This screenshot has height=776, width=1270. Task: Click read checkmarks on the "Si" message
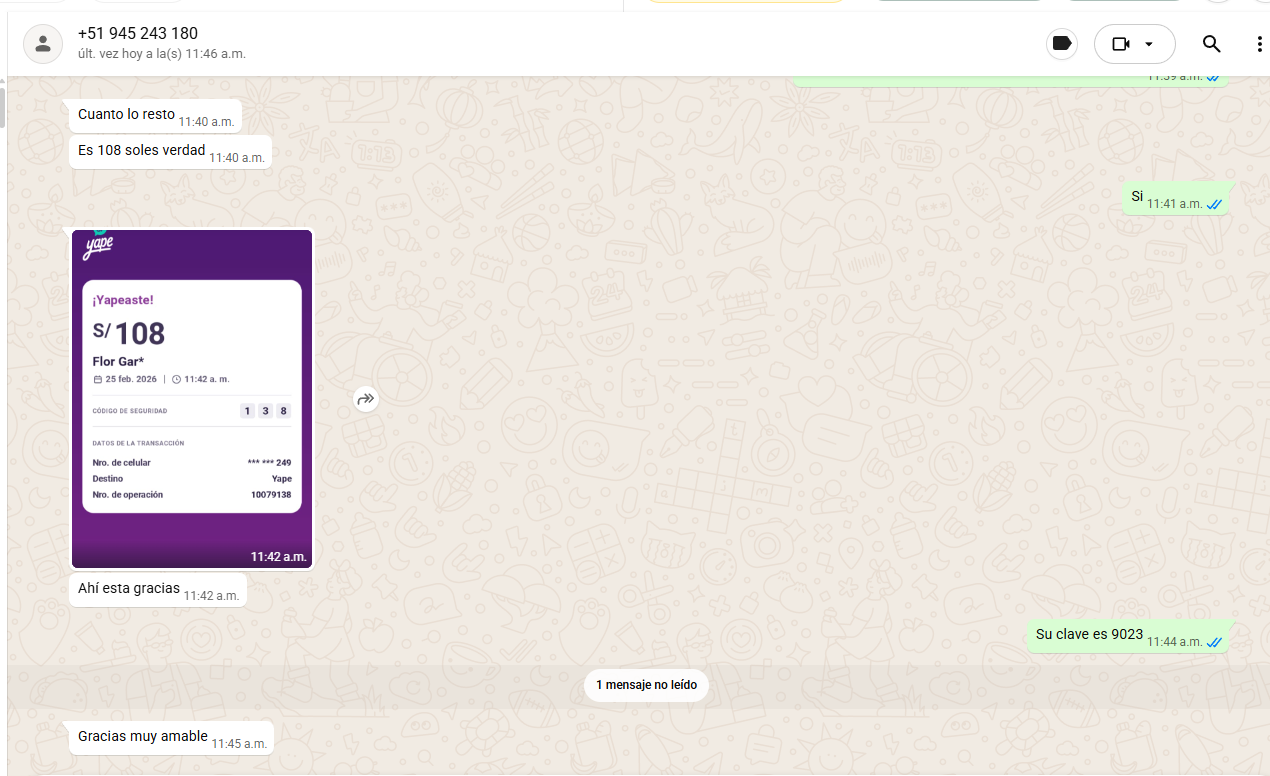pos(1214,204)
